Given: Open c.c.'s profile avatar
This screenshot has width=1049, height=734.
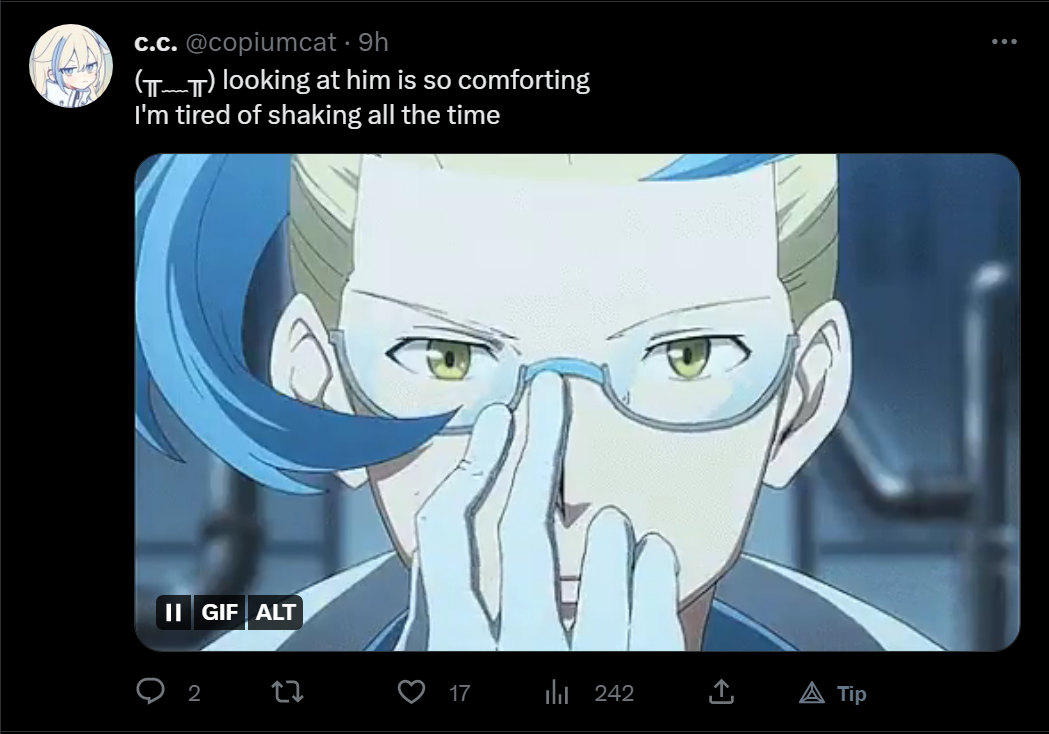Looking at the screenshot, I should (x=71, y=66).
